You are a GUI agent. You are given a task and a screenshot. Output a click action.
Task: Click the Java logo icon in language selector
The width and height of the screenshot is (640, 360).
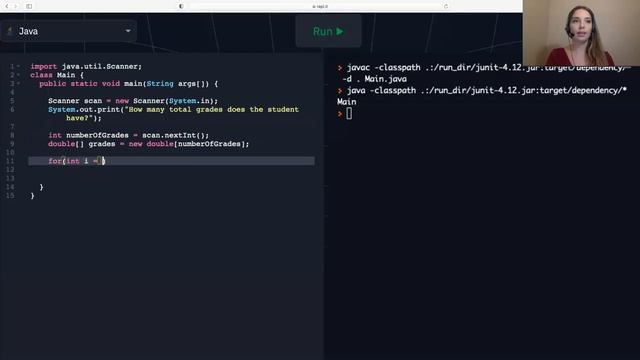[10, 31]
